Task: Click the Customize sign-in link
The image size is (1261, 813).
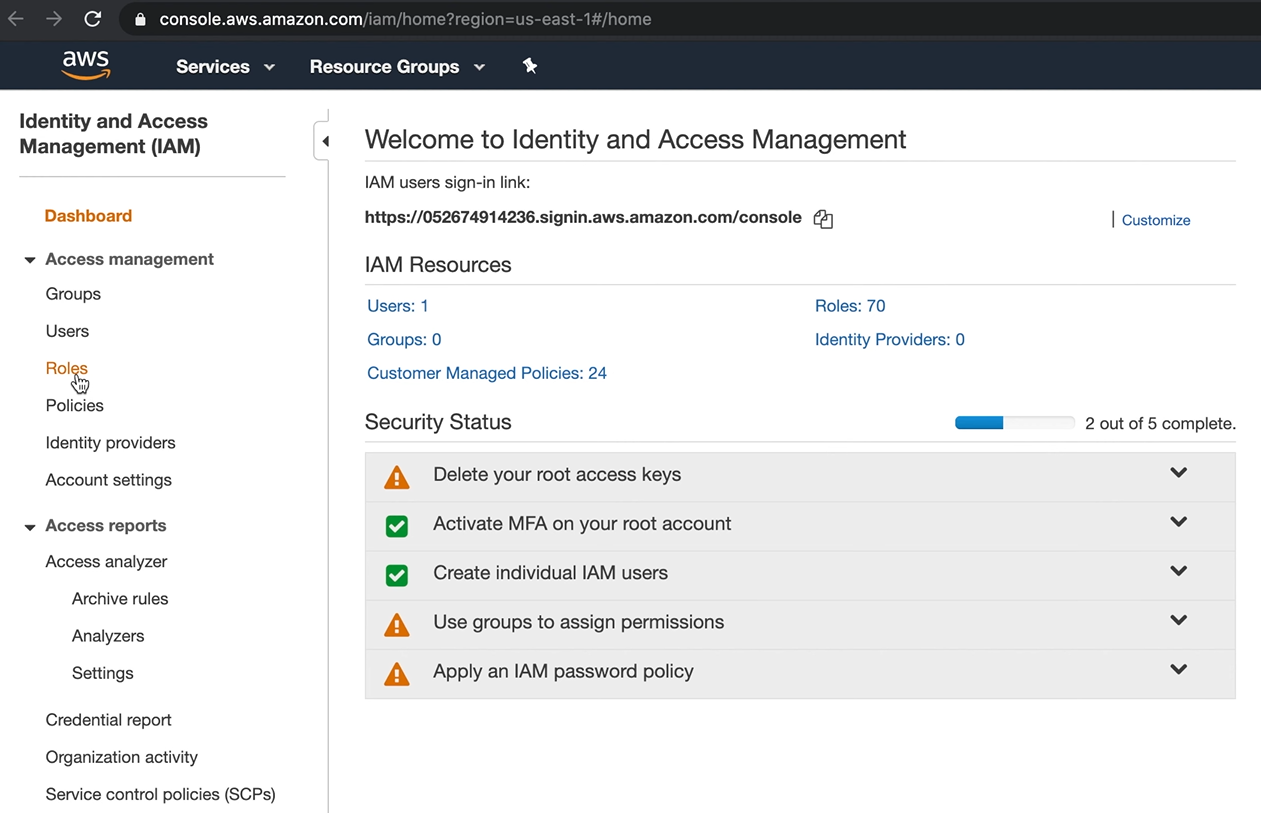Action: (x=1155, y=220)
